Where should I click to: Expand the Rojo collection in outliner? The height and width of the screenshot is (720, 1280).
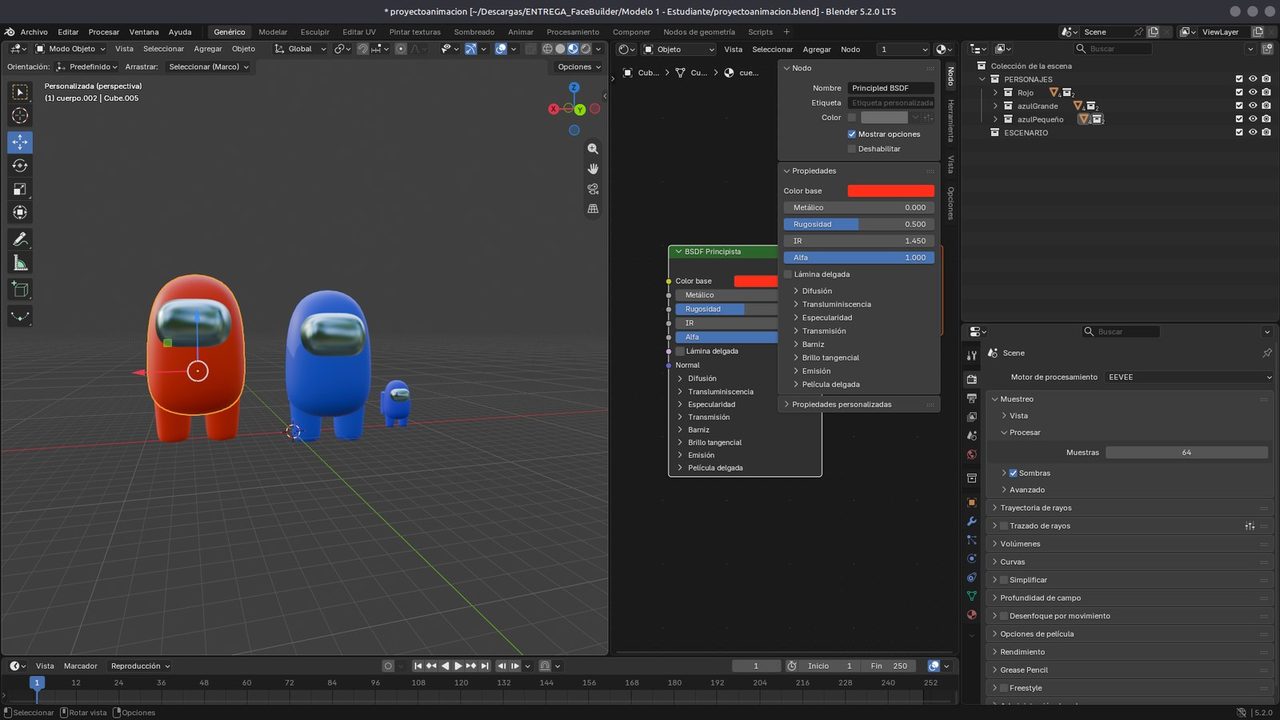[996, 93]
